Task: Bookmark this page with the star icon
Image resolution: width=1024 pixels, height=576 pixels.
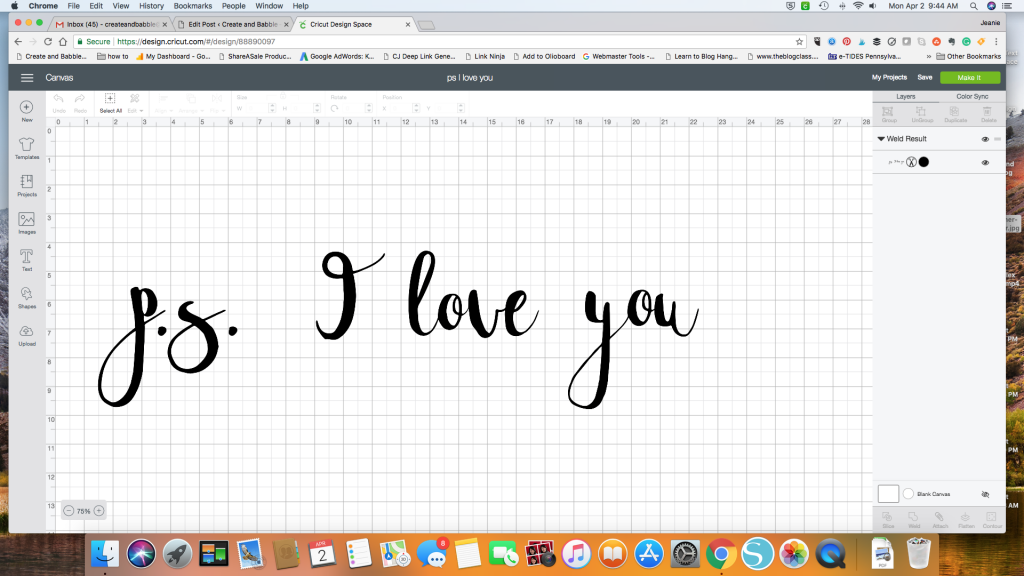Action: [799, 41]
